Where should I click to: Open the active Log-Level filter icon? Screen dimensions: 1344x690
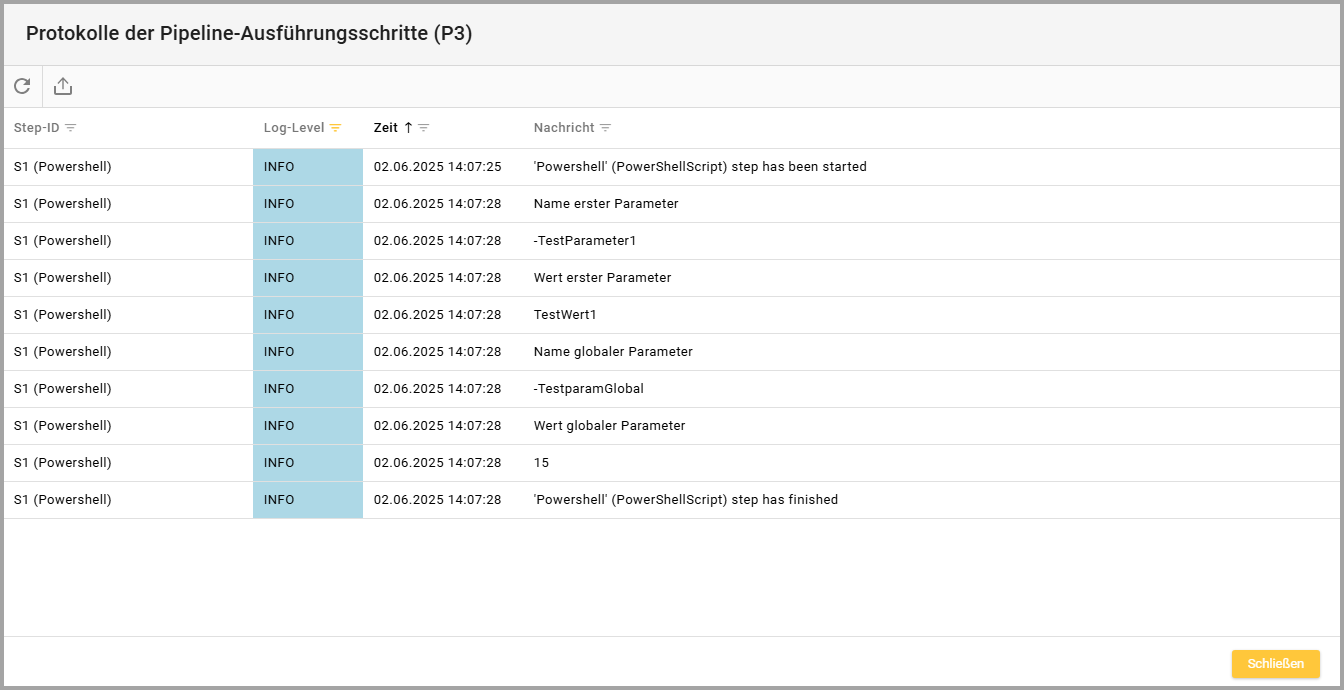(x=336, y=128)
